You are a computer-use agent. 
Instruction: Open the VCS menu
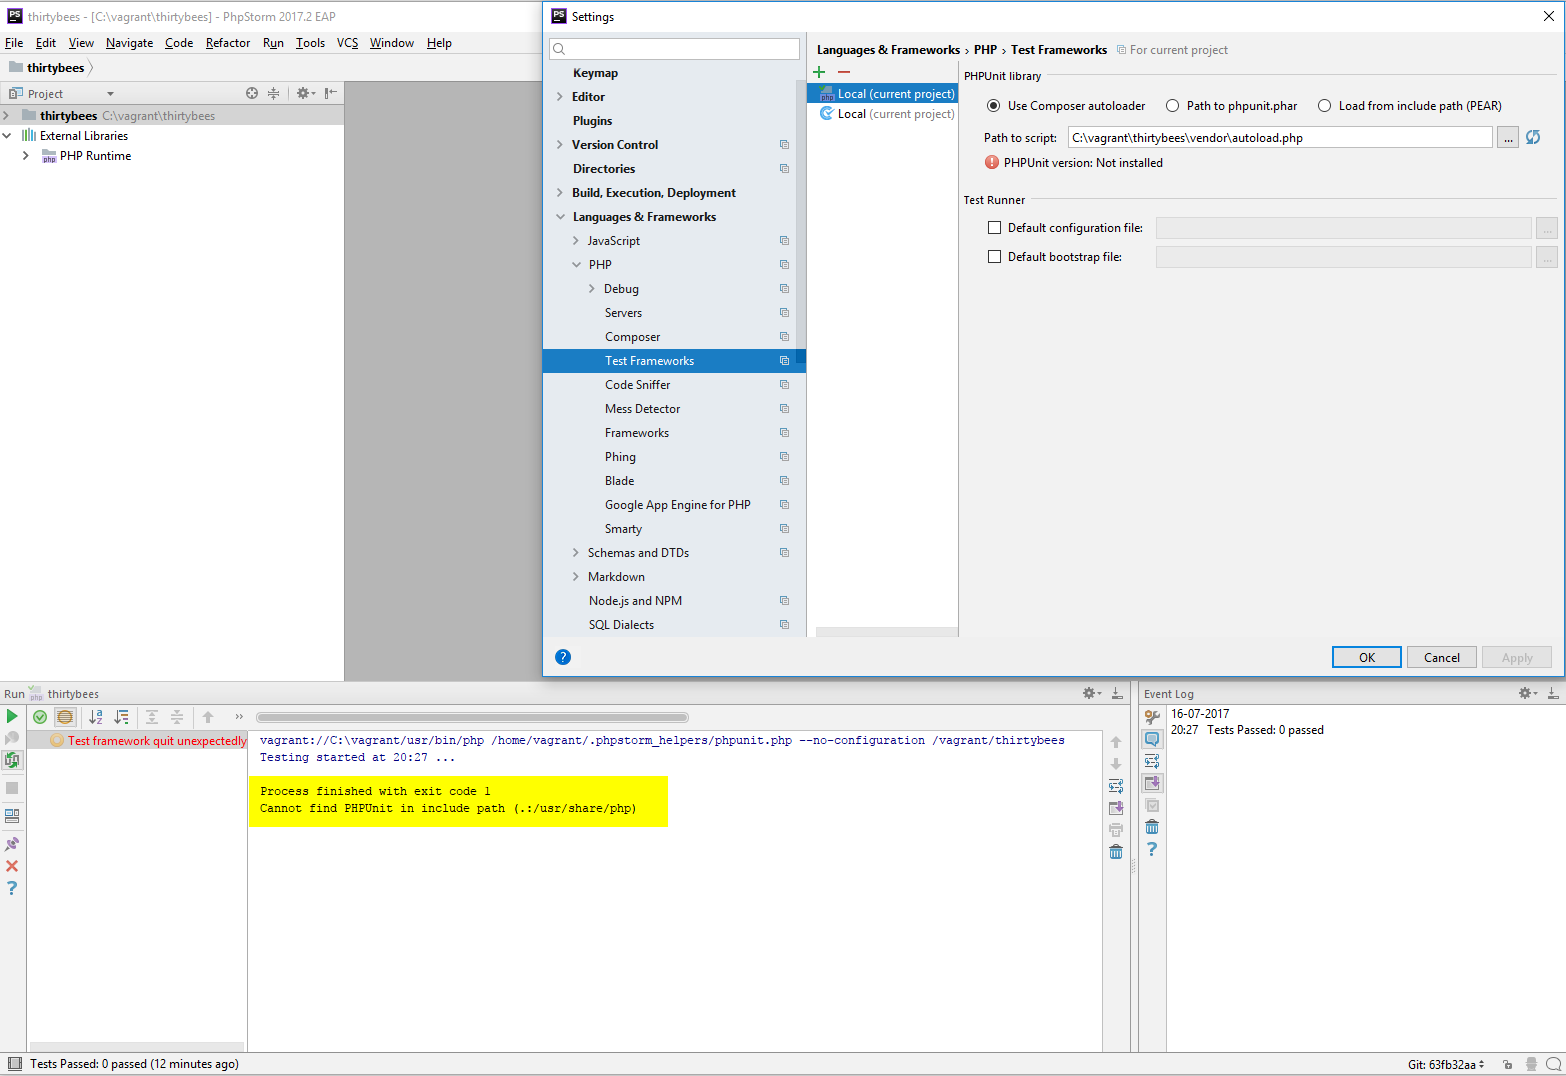click(x=347, y=43)
